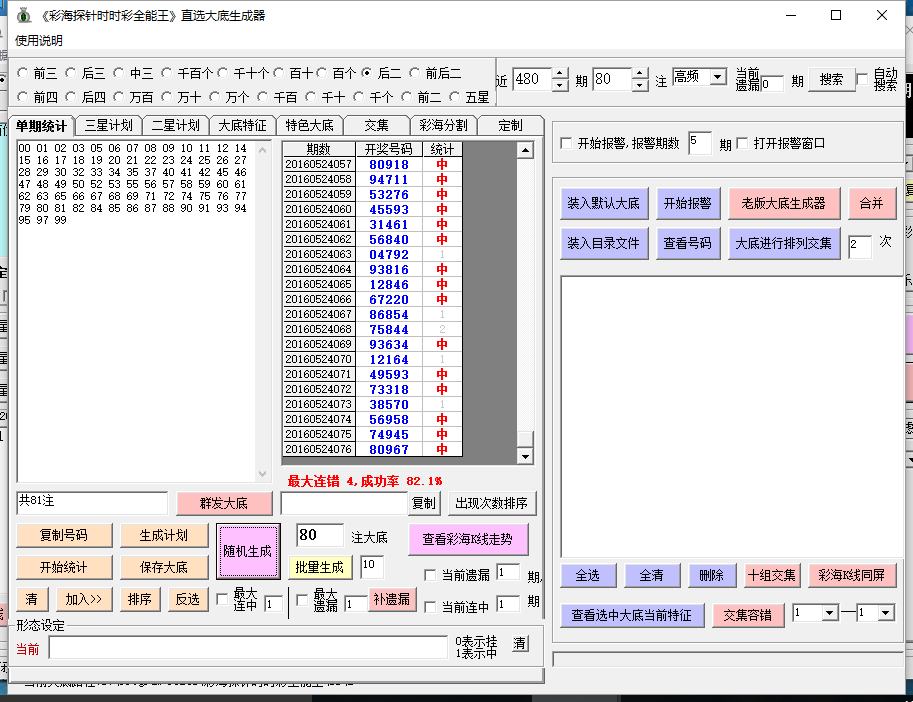Click the 形态设定 当前 input field
The image size is (913, 702).
(247, 648)
